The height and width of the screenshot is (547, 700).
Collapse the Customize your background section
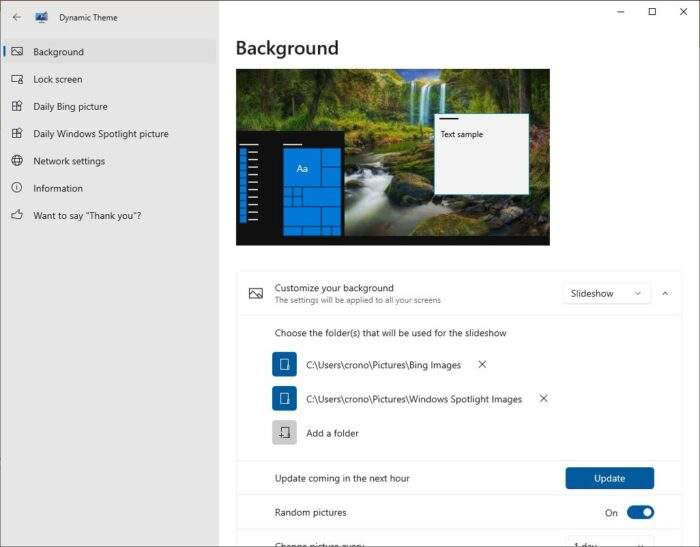[665, 293]
